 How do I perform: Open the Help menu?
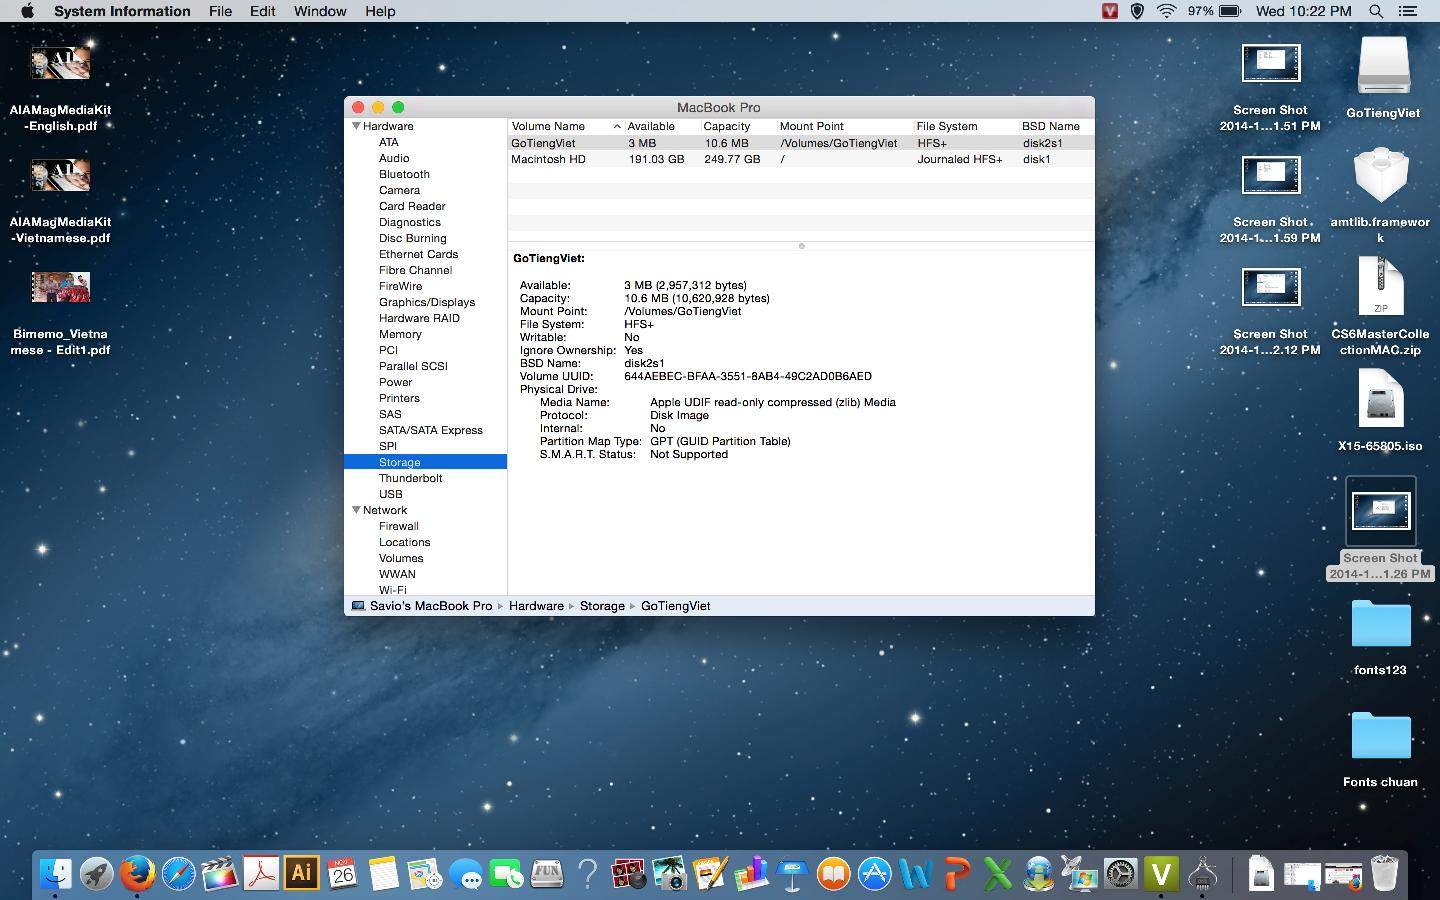click(x=380, y=11)
